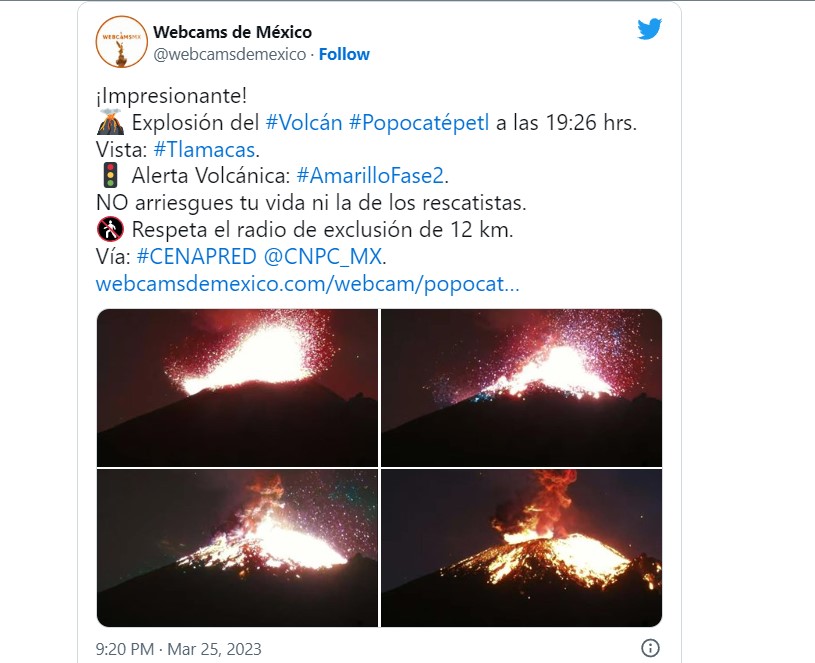Open the @webcamsdemexico handle
The image size is (815, 663).
[229, 54]
